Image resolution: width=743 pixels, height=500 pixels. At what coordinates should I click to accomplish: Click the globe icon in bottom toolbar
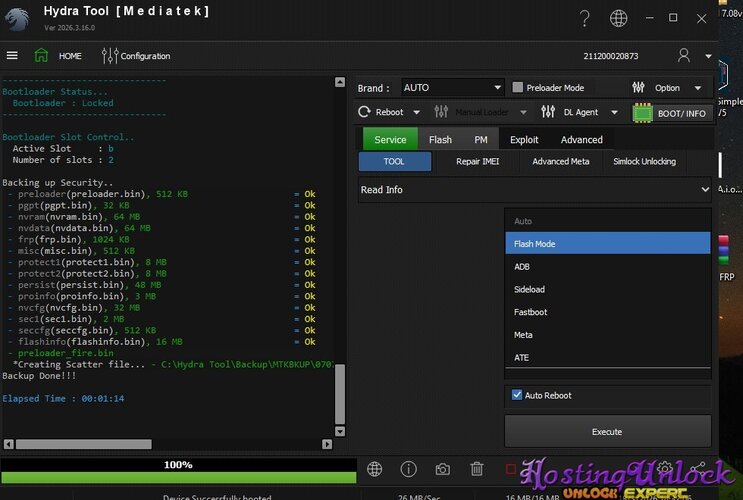(x=375, y=469)
